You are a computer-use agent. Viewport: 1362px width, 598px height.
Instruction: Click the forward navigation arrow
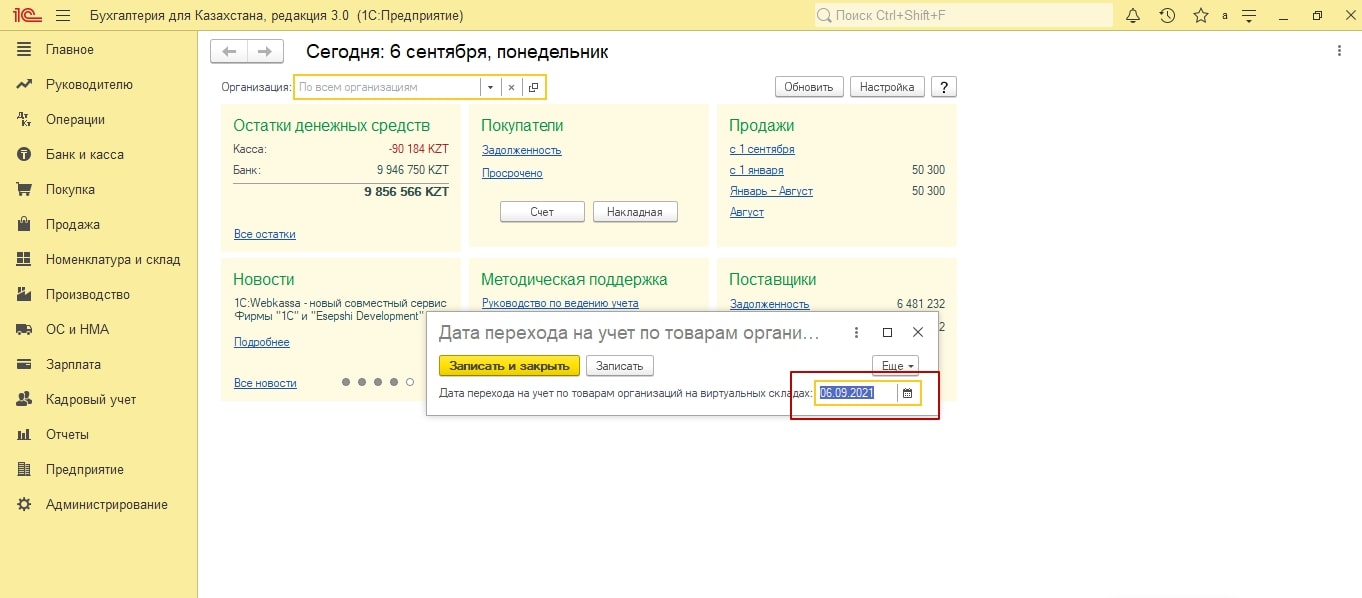tap(265, 52)
